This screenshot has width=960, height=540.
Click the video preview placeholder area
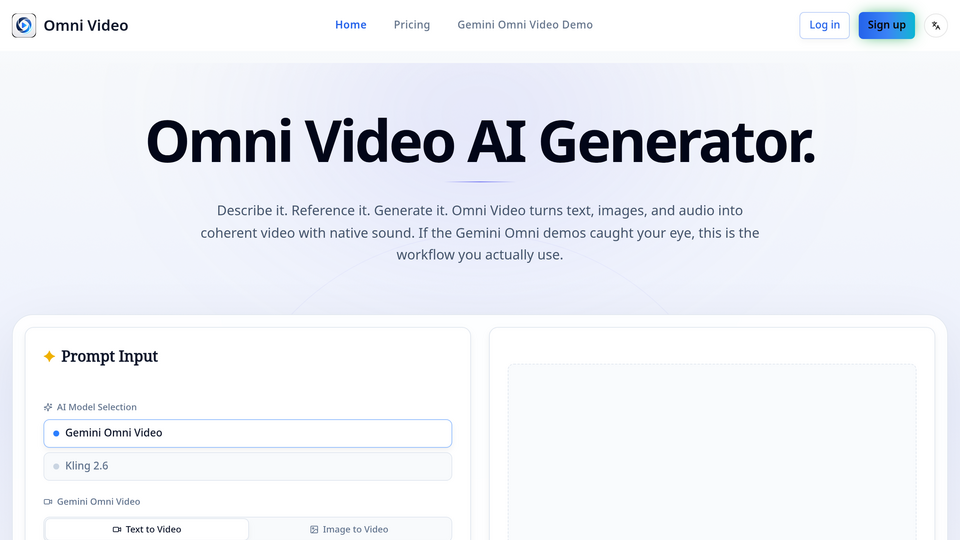point(712,452)
